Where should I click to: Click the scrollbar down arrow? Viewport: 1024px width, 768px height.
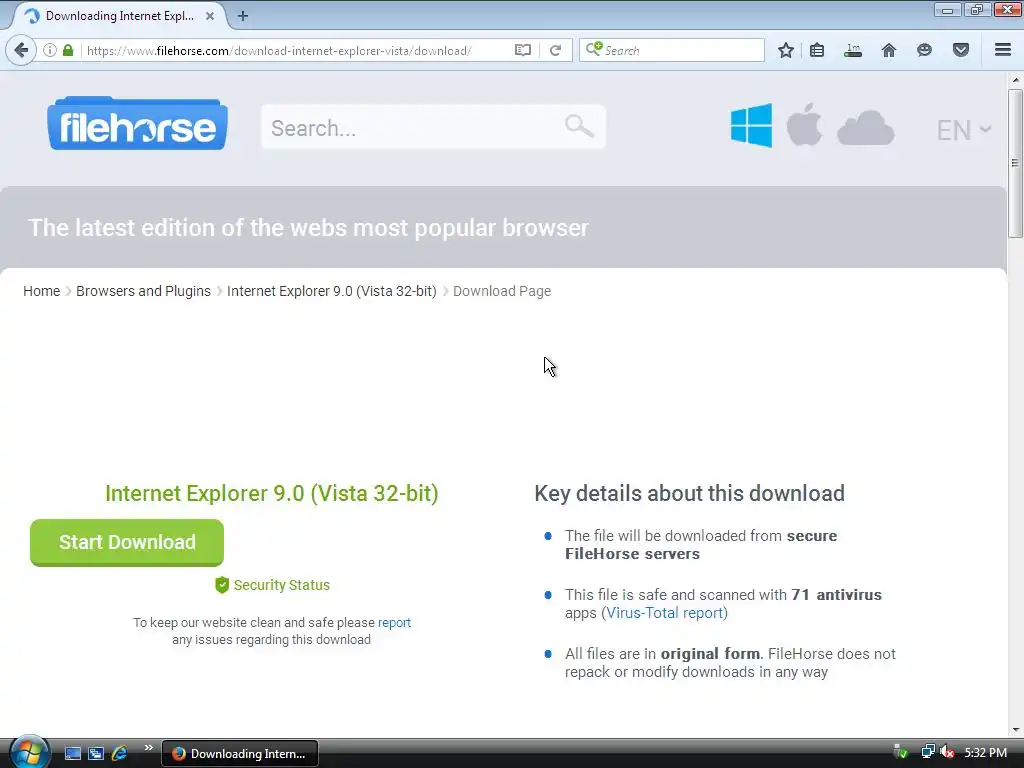(1015, 730)
